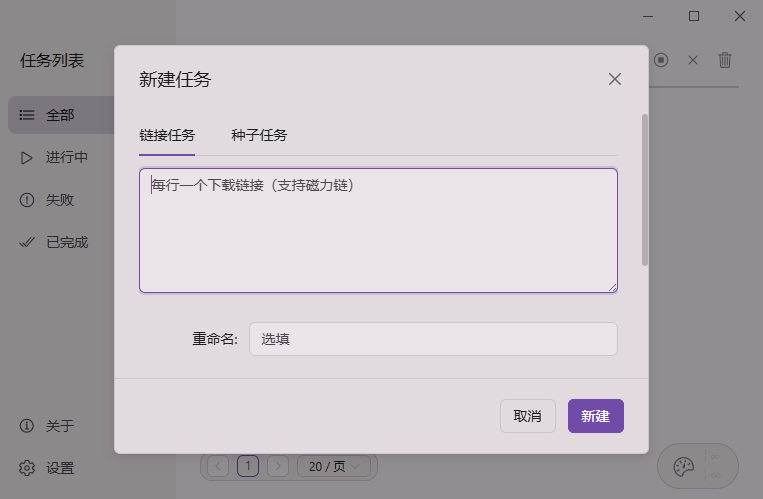The width and height of the screenshot is (763, 499).
Task: Switch to the 种子任务 tab
Action: [x=259, y=135]
